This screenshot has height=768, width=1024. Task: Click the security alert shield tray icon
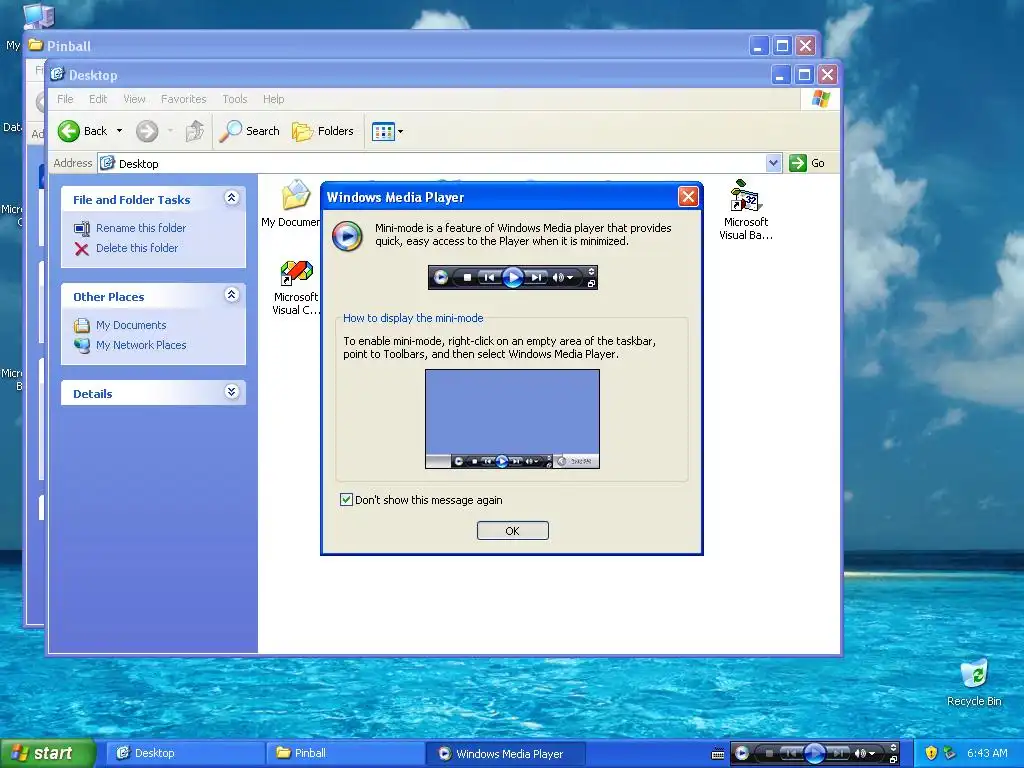(932, 753)
